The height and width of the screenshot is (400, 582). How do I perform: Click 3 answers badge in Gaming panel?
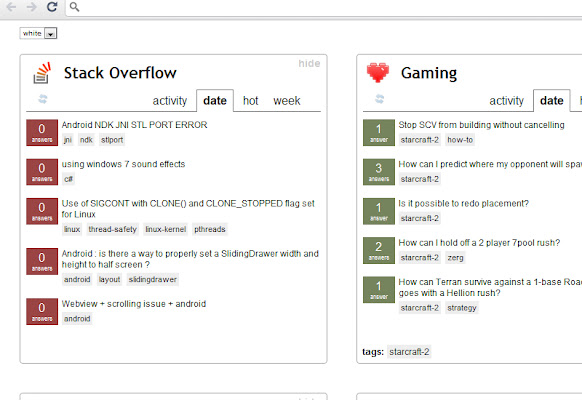click(x=379, y=172)
